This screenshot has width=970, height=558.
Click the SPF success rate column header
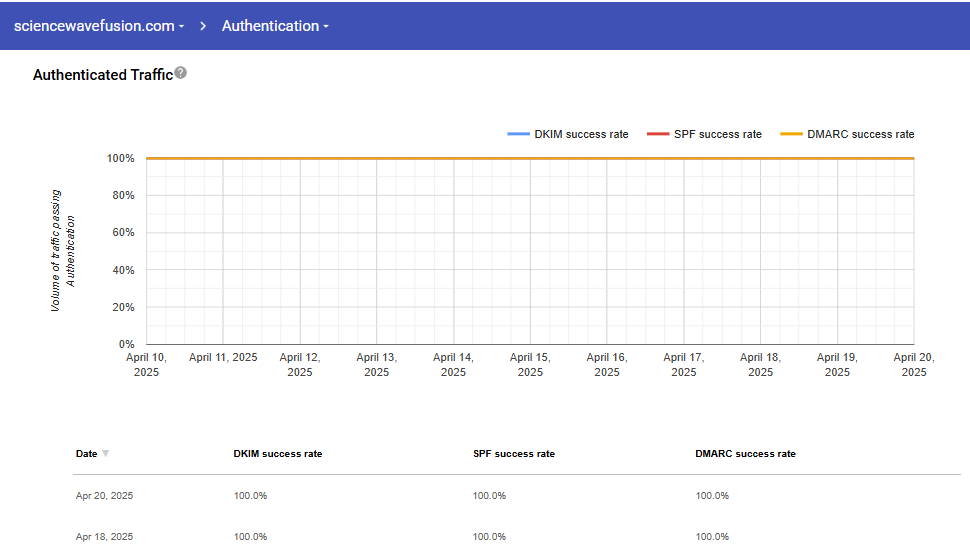(513, 454)
